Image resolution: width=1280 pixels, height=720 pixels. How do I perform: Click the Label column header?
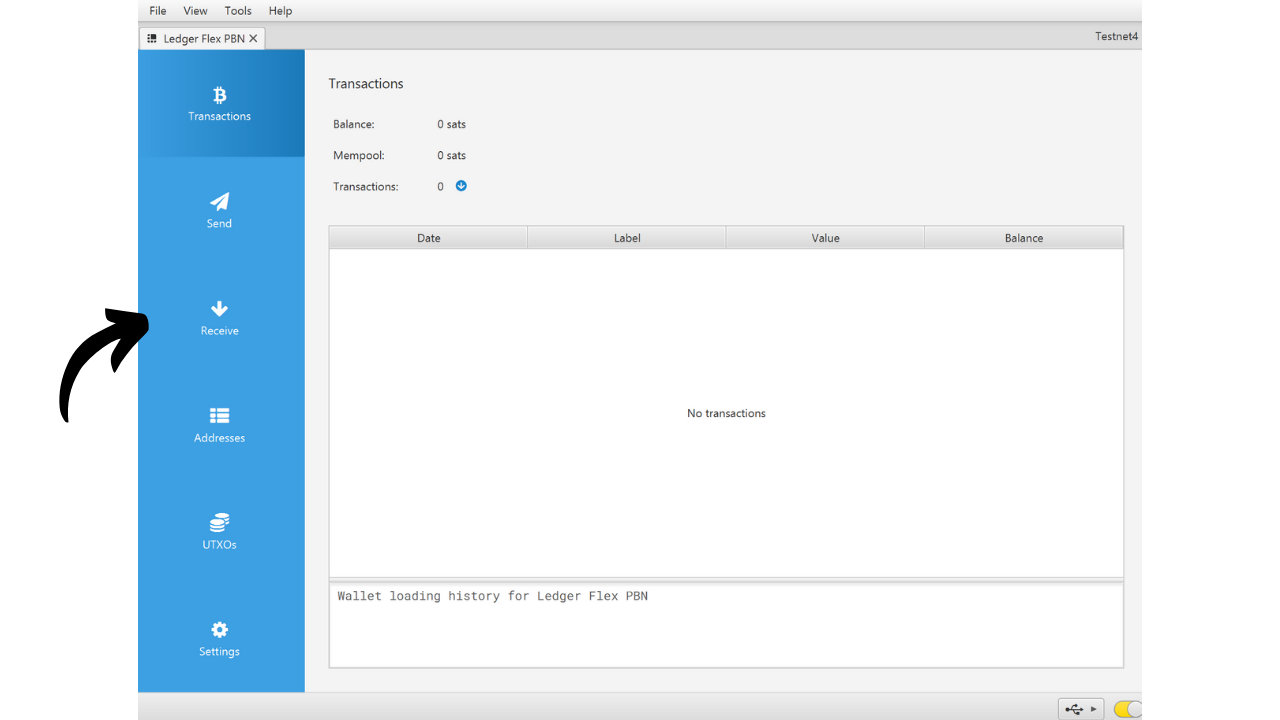point(627,238)
